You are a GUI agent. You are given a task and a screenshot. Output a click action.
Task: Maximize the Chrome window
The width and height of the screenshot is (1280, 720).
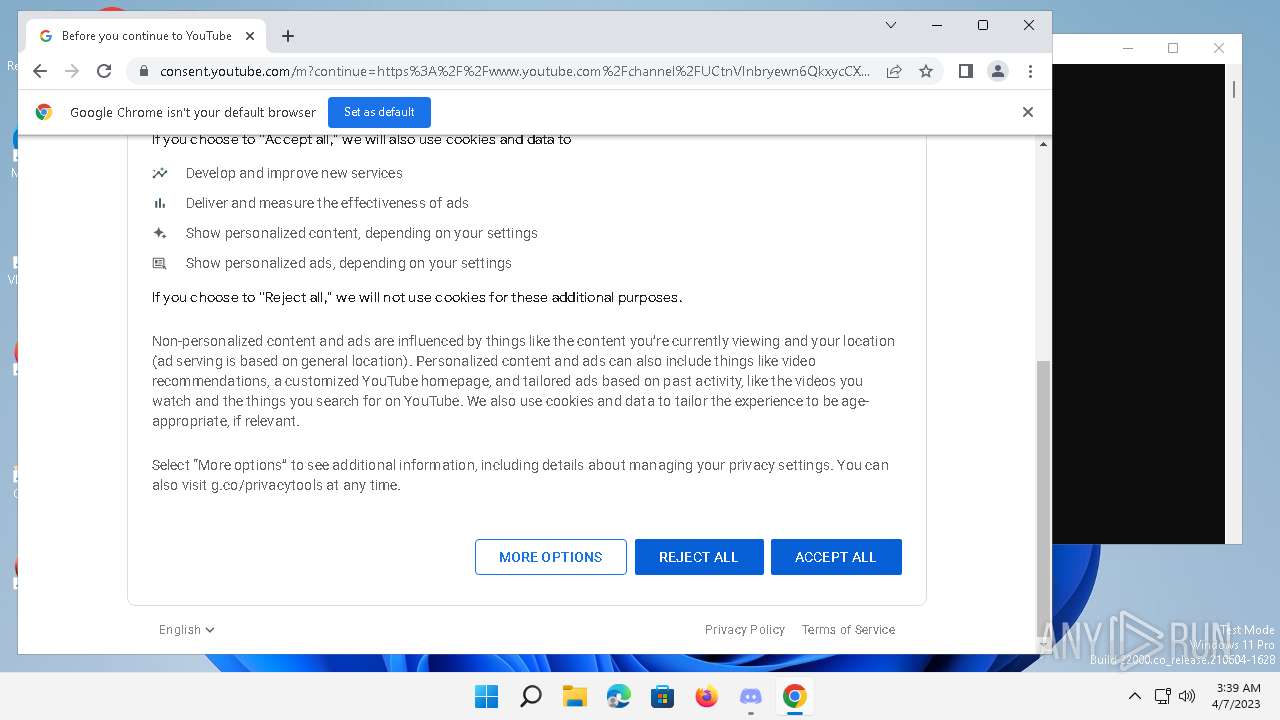click(x=983, y=25)
